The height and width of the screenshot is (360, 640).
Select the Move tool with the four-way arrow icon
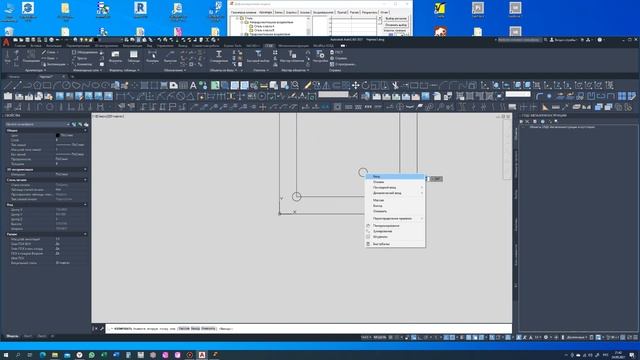click(x=356, y=85)
